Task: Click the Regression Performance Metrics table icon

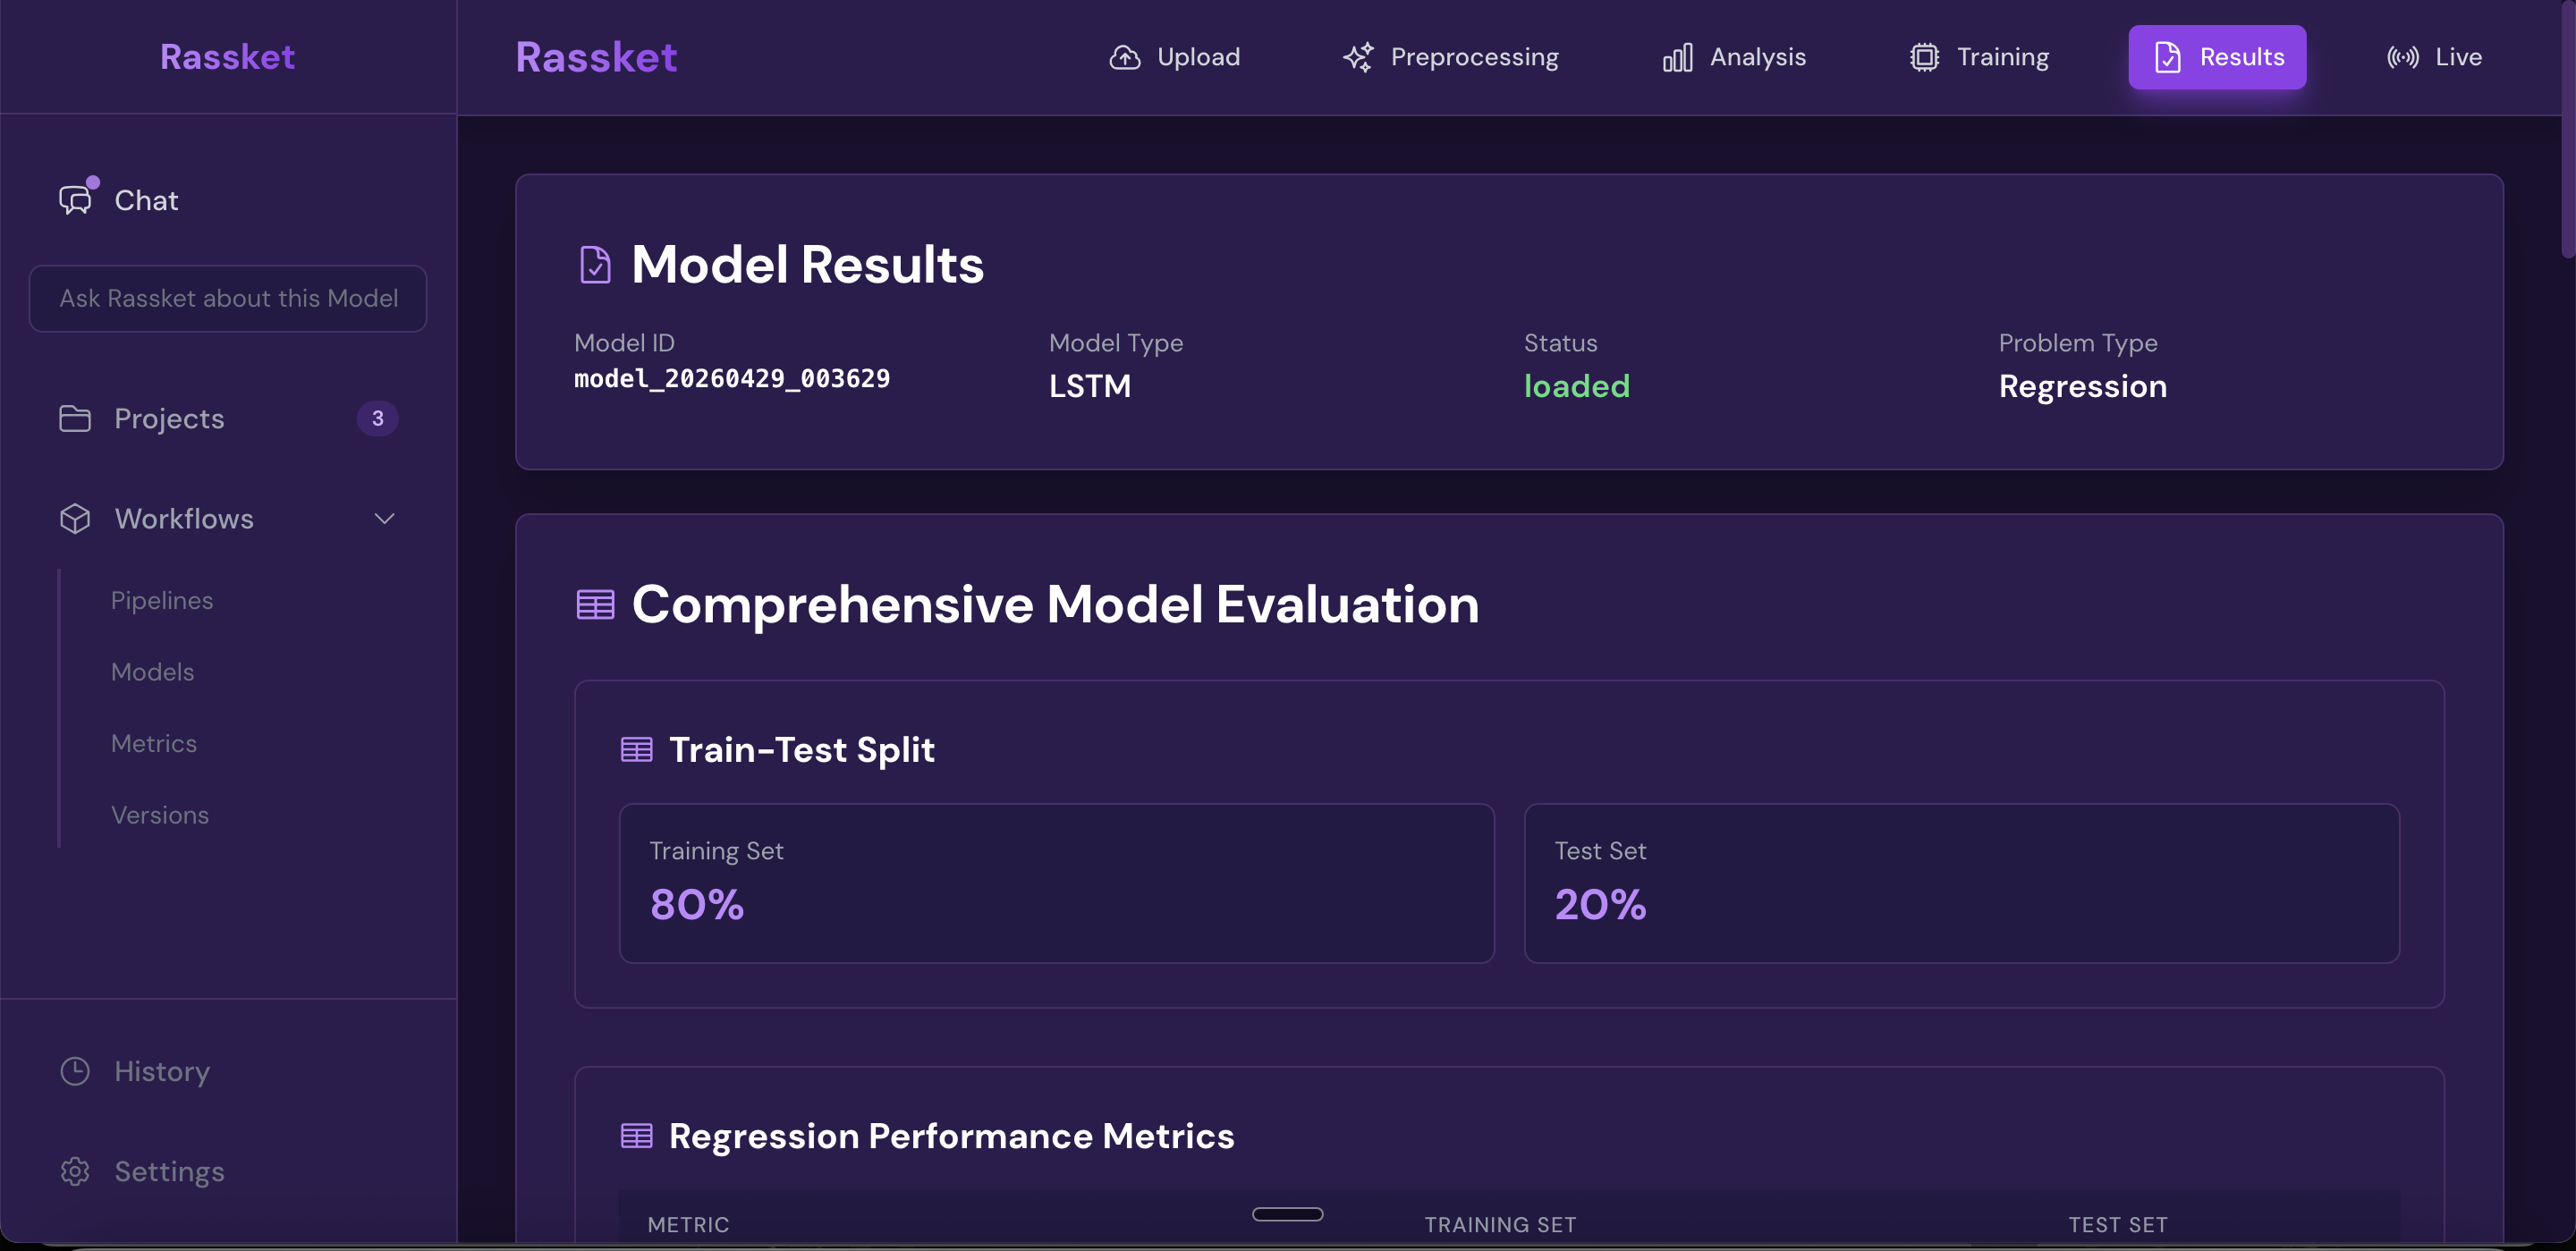Action: pos(636,1136)
